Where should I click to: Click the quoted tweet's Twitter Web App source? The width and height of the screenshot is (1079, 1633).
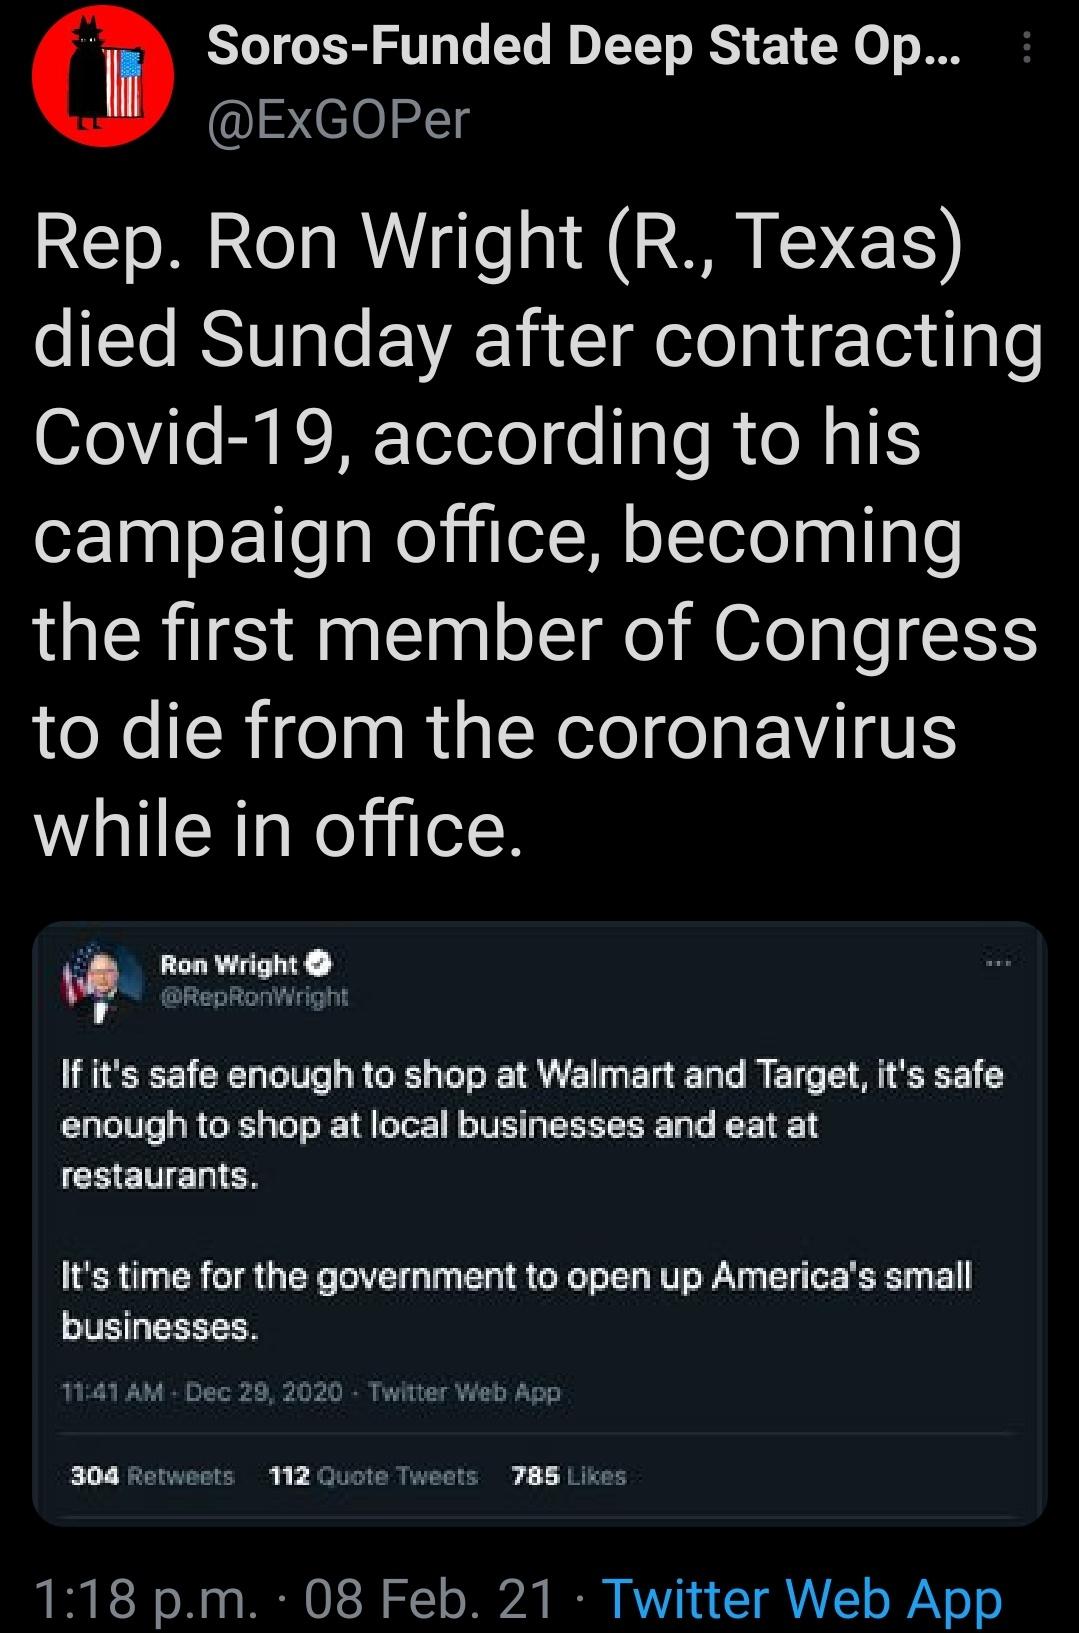point(464,1392)
